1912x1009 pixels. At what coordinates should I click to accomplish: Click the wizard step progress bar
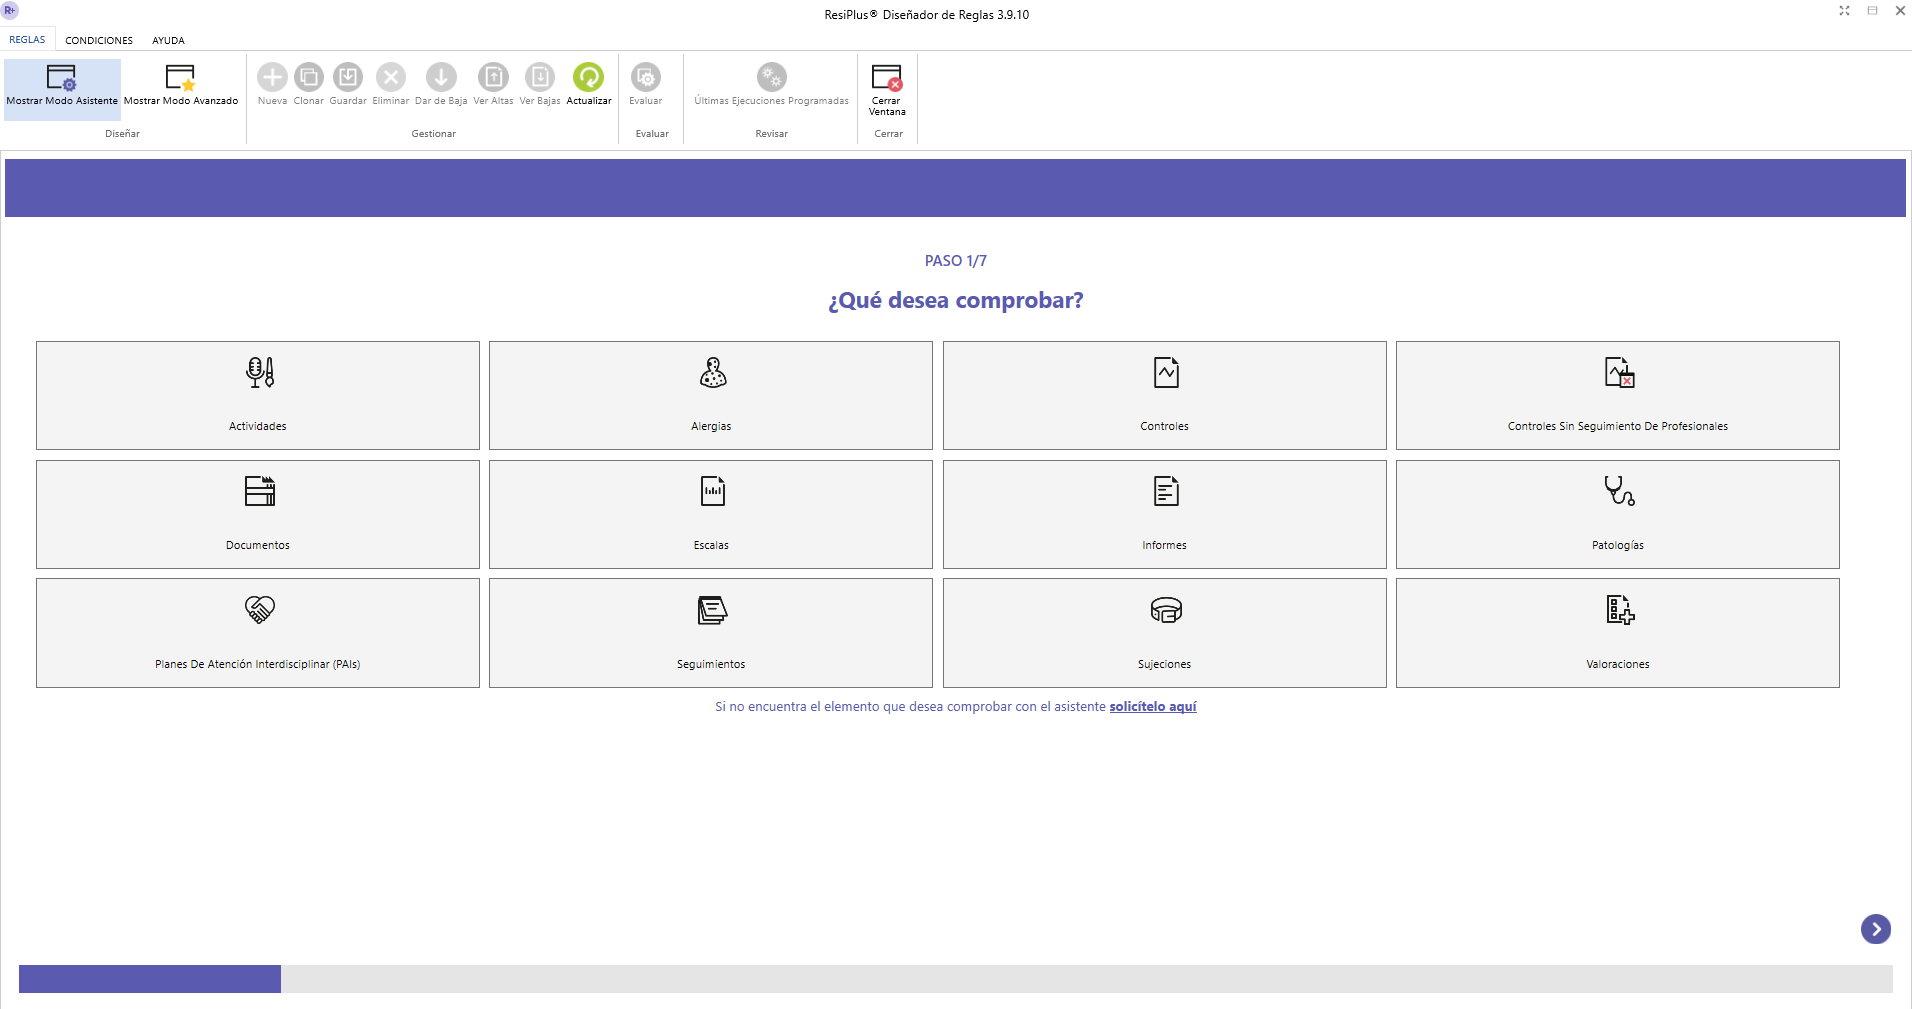(956, 979)
